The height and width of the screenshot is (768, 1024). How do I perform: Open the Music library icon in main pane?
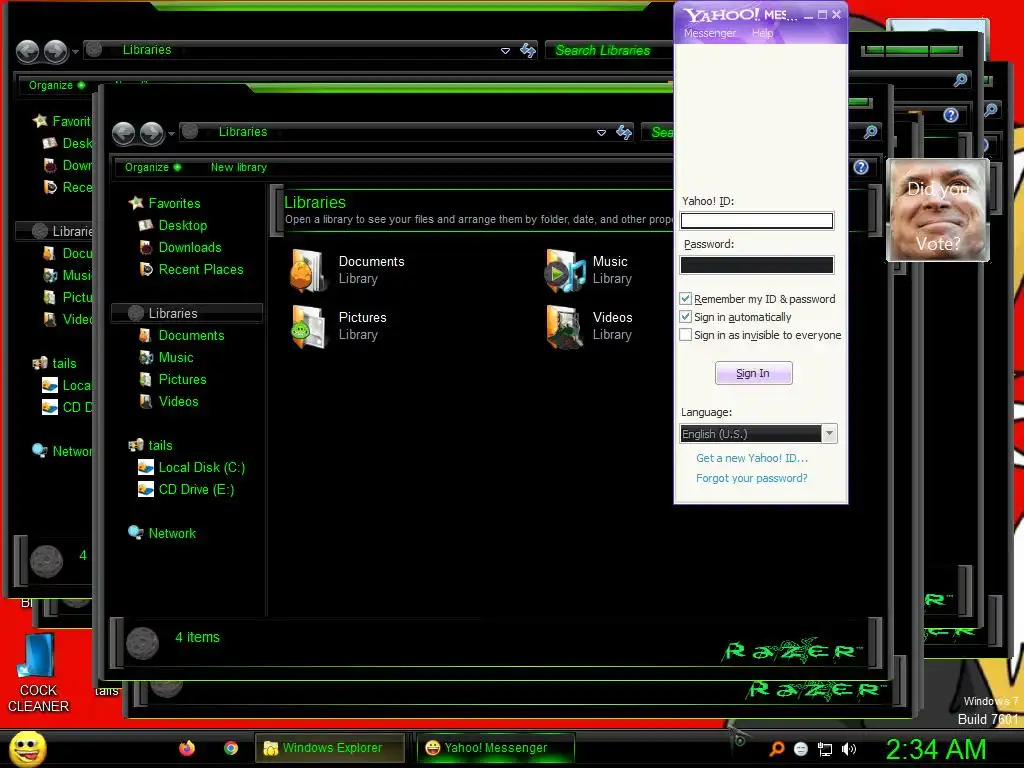565,270
